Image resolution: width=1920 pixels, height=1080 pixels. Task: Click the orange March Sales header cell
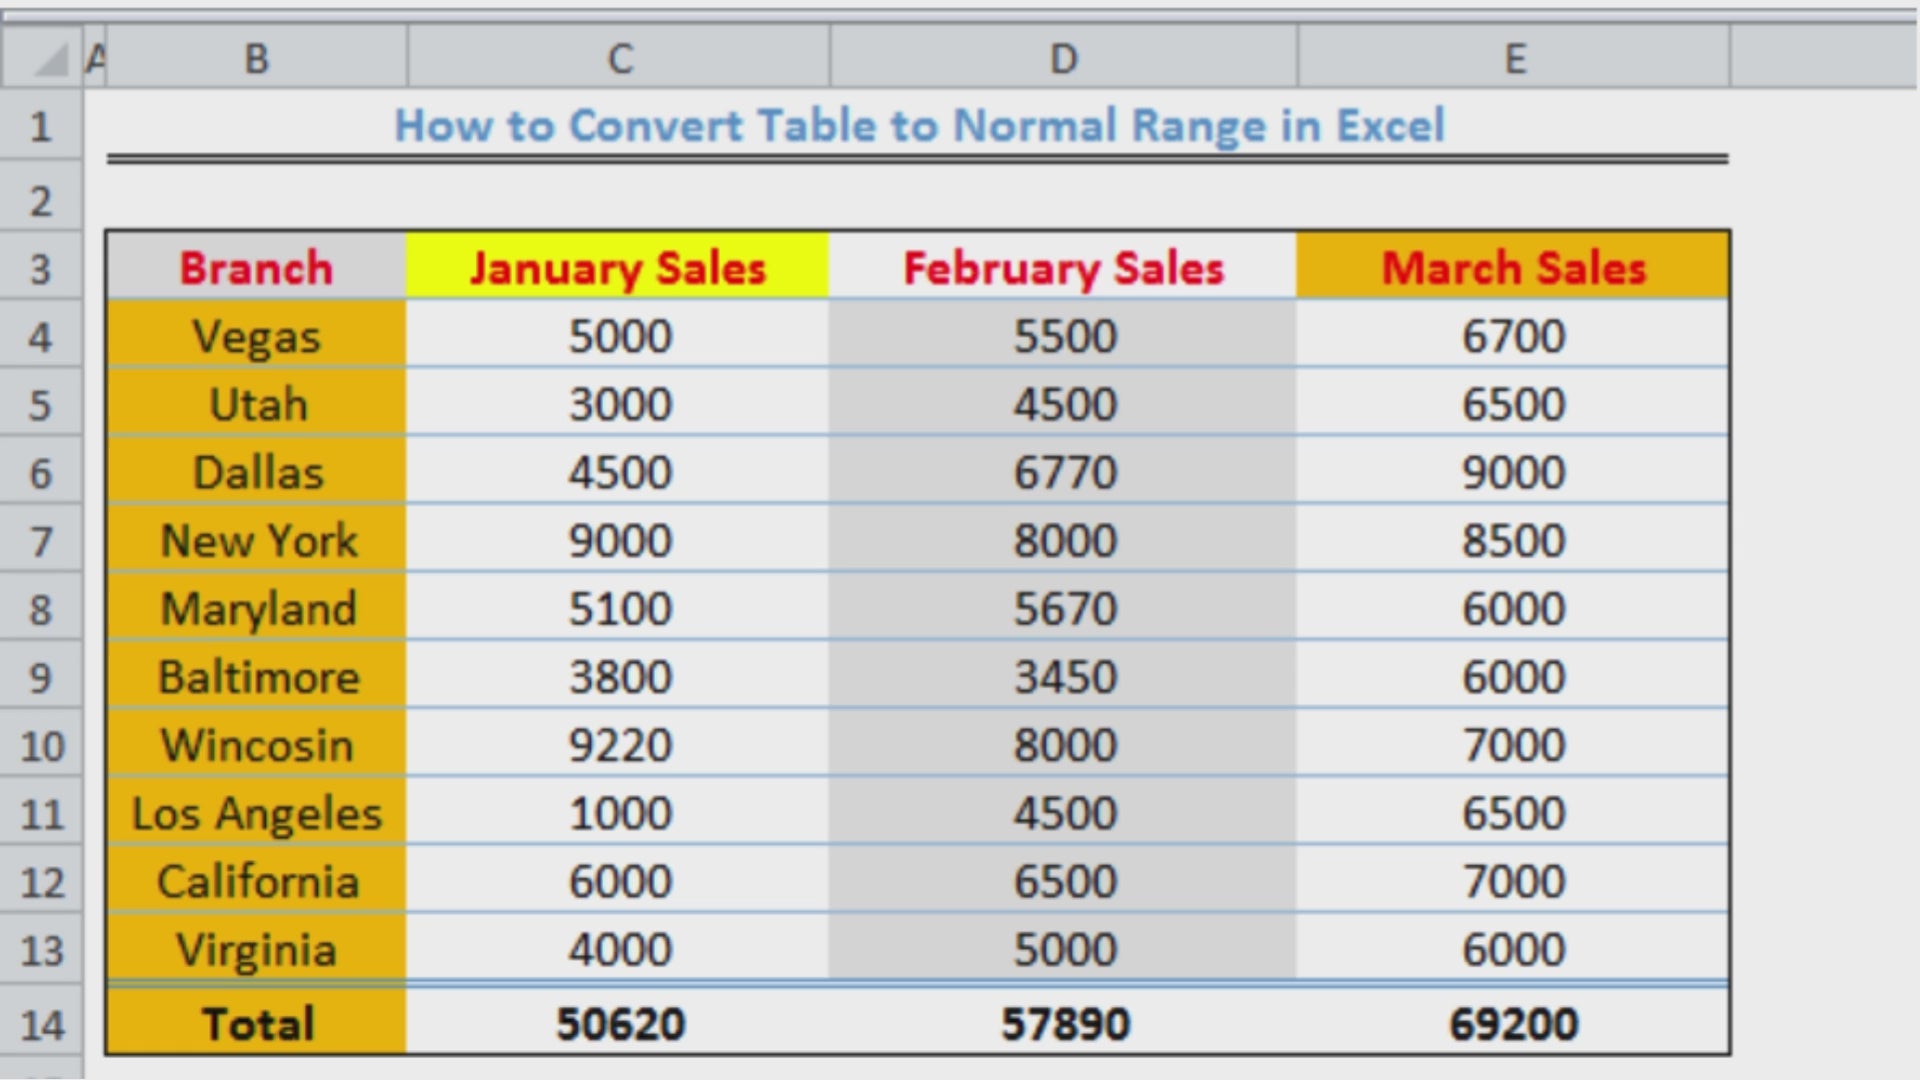click(1513, 268)
